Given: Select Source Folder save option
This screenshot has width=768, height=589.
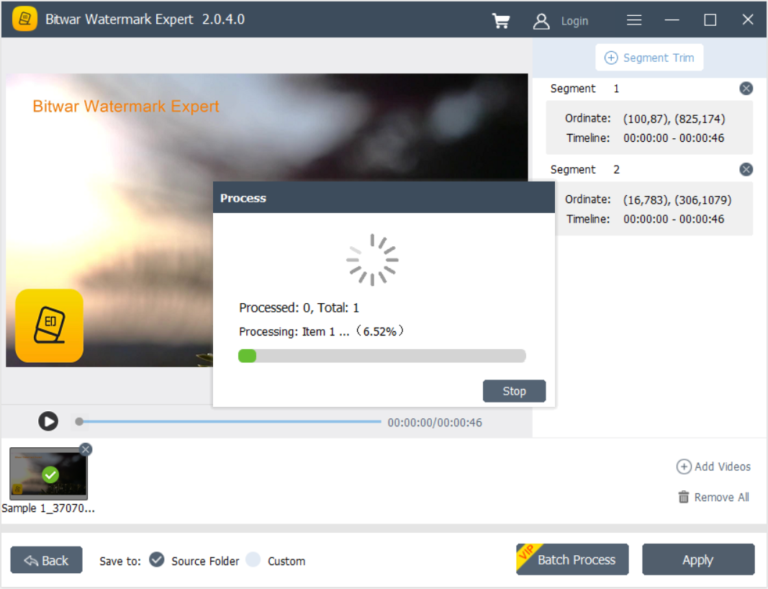Looking at the screenshot, I should [x=157, y=560].
